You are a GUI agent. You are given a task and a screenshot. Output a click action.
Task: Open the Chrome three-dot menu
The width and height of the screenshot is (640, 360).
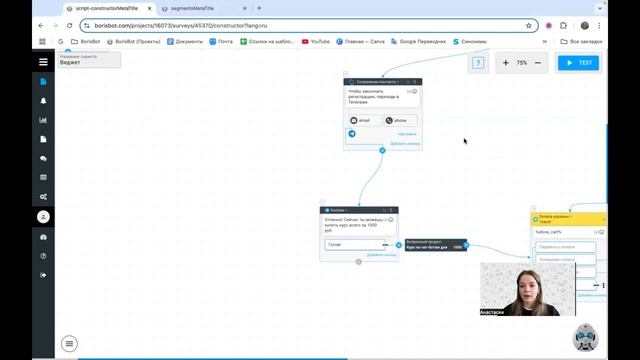coord(599,25)
